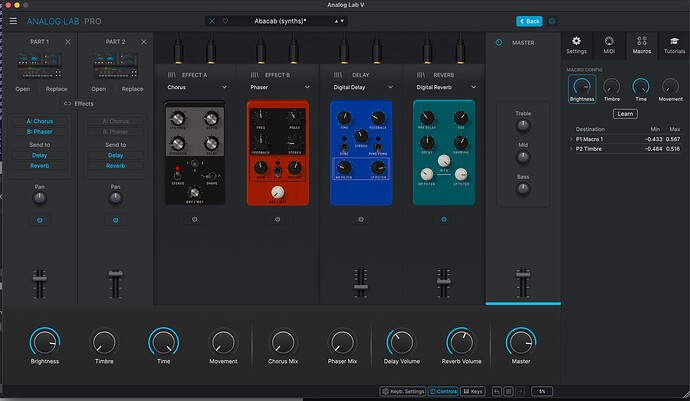This screenshot has height=401, width=690.
Task: Click the Keyb. Settings icon button
Action: [403, 391]
